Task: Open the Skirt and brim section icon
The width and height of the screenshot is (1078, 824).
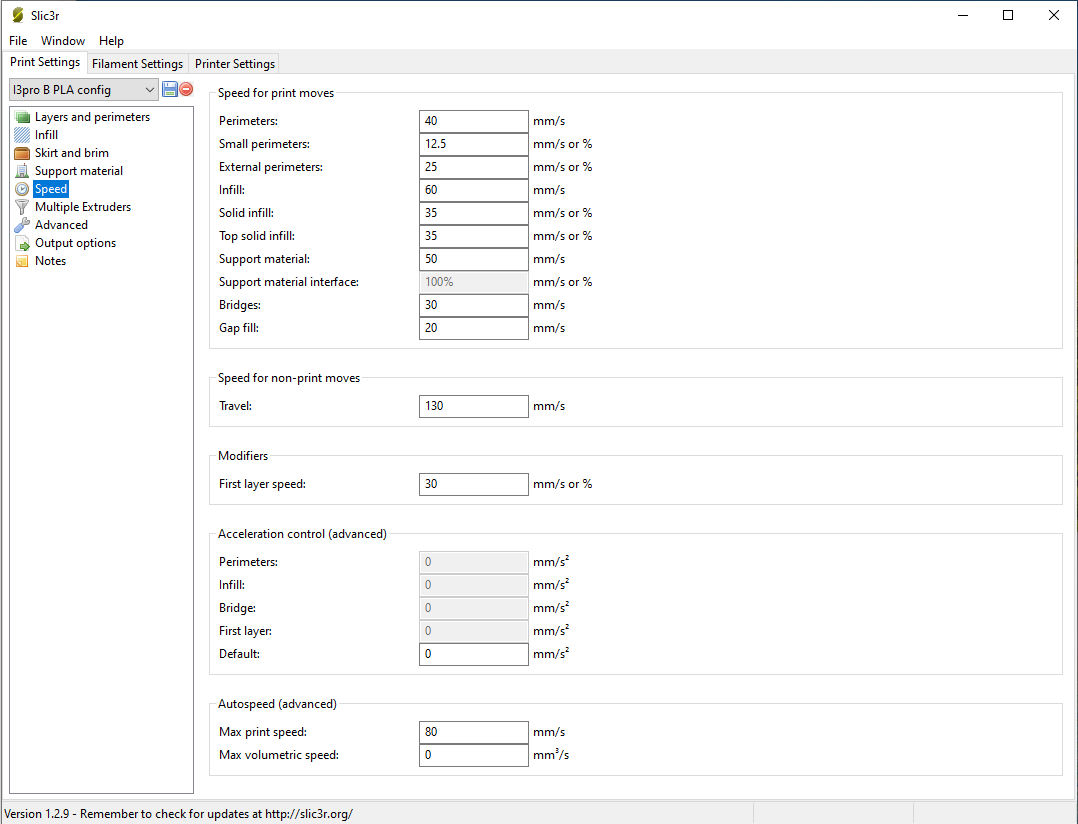Action: tap(22, 153)
